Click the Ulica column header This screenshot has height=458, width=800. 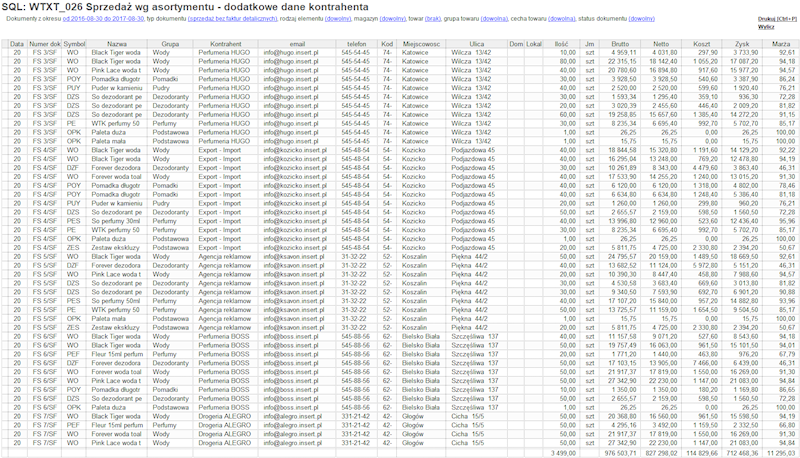[477, 44]
